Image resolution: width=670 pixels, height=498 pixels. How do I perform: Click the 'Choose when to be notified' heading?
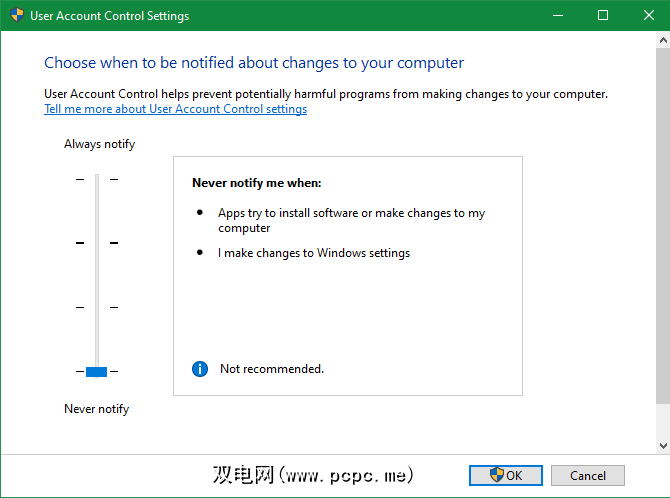[254, 63]
